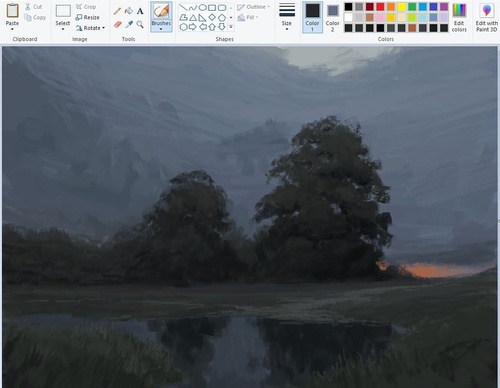This screenshot has width=500, height=388.
Task: Choose the Line shape
Action: tap(183, 7)
